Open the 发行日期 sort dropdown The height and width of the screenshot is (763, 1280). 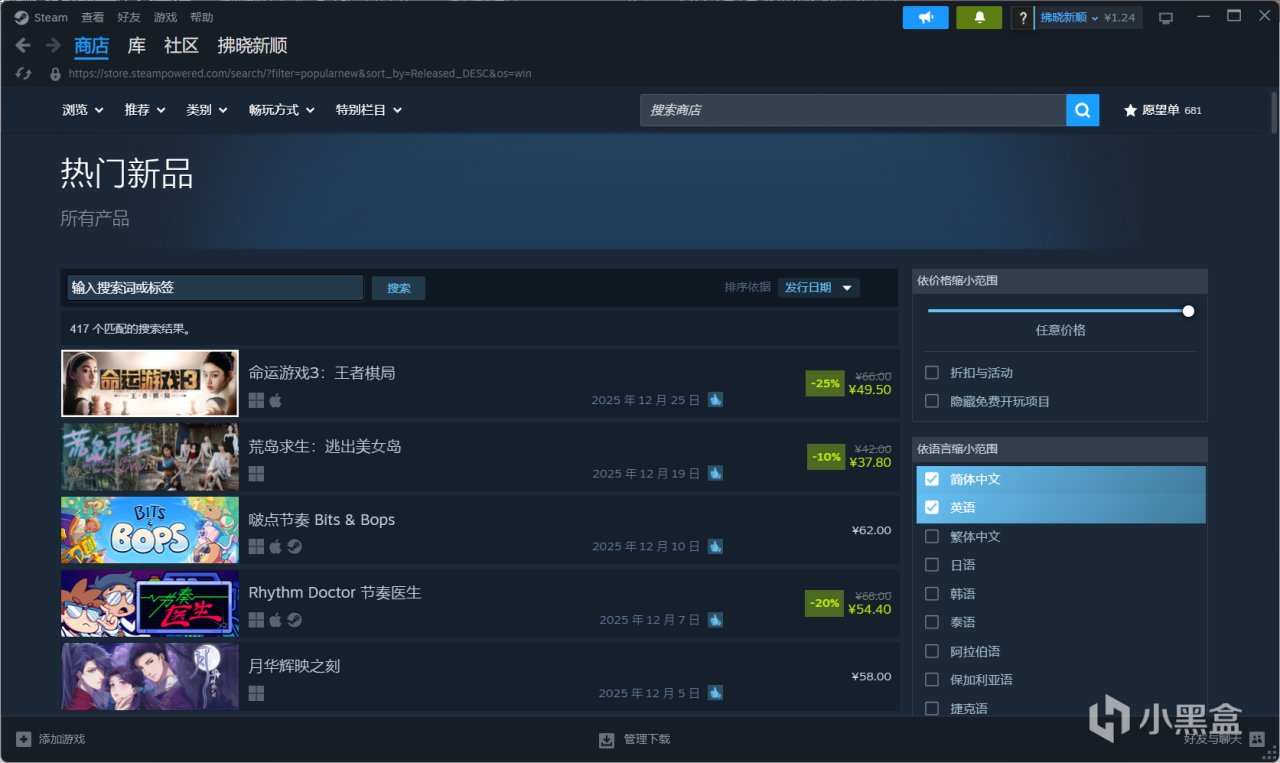click(x=819, y=288)
